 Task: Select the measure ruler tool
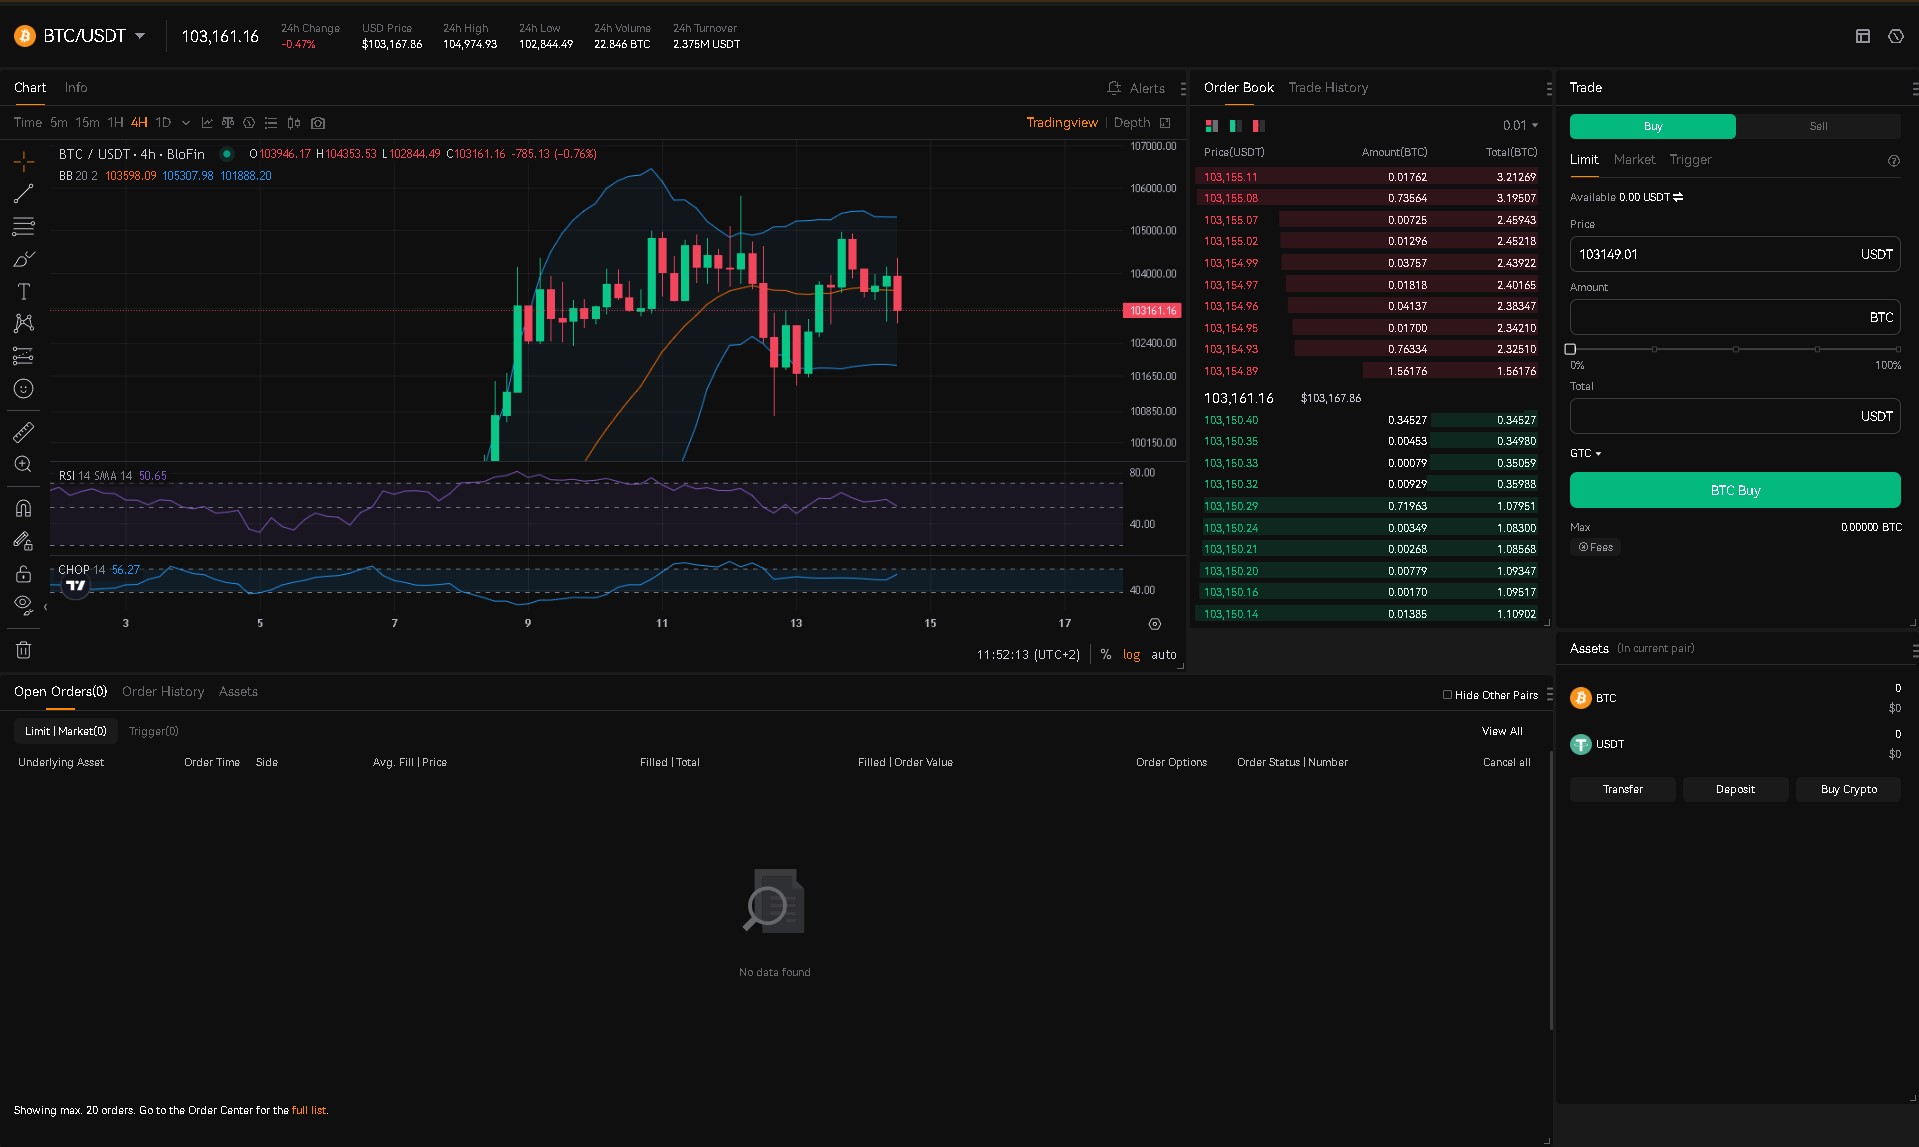coord(23,431)
